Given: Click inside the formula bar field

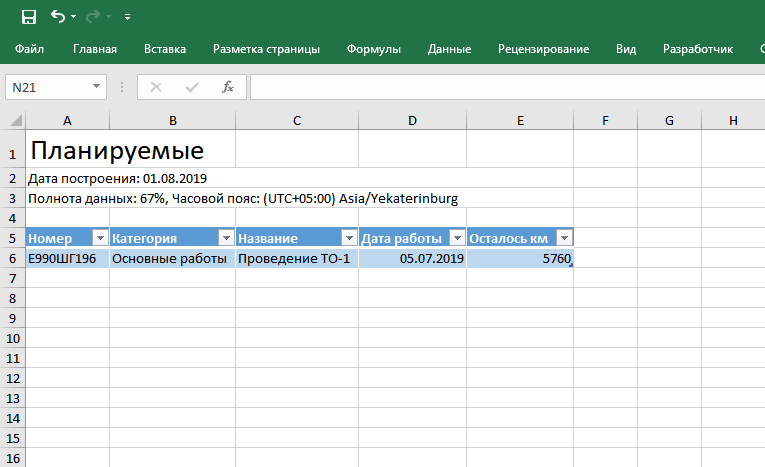Looking at the screenshot, I should click(507, 87).
